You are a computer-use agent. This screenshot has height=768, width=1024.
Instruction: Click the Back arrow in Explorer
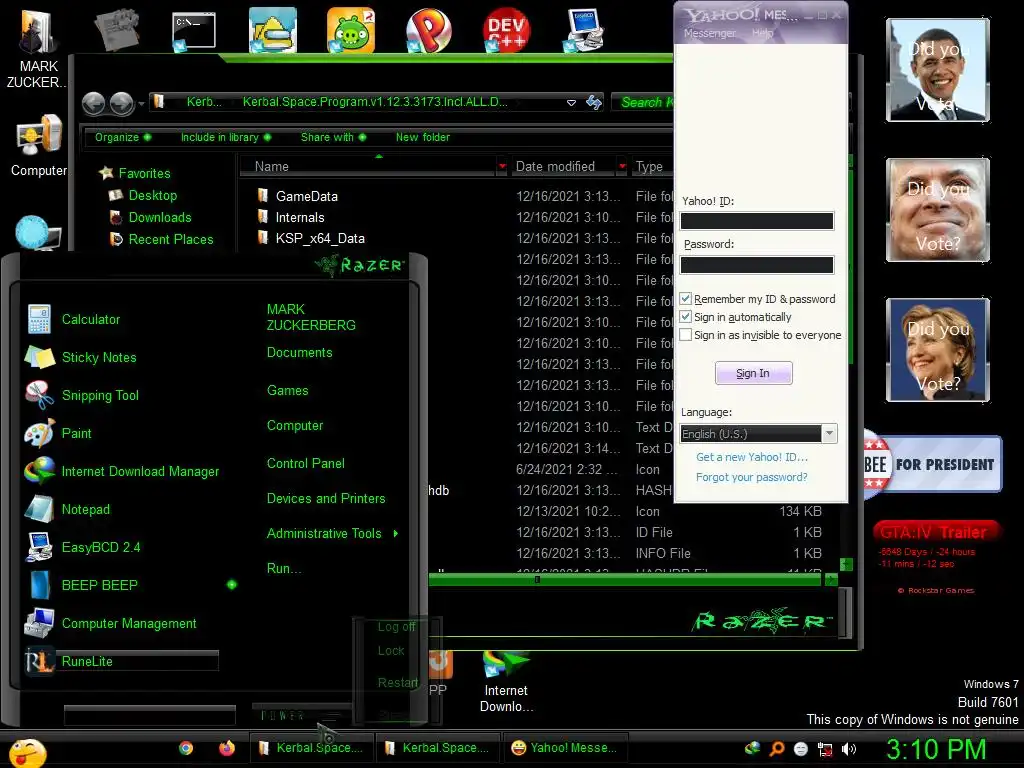pyautogui.click(x=93, y=103)
